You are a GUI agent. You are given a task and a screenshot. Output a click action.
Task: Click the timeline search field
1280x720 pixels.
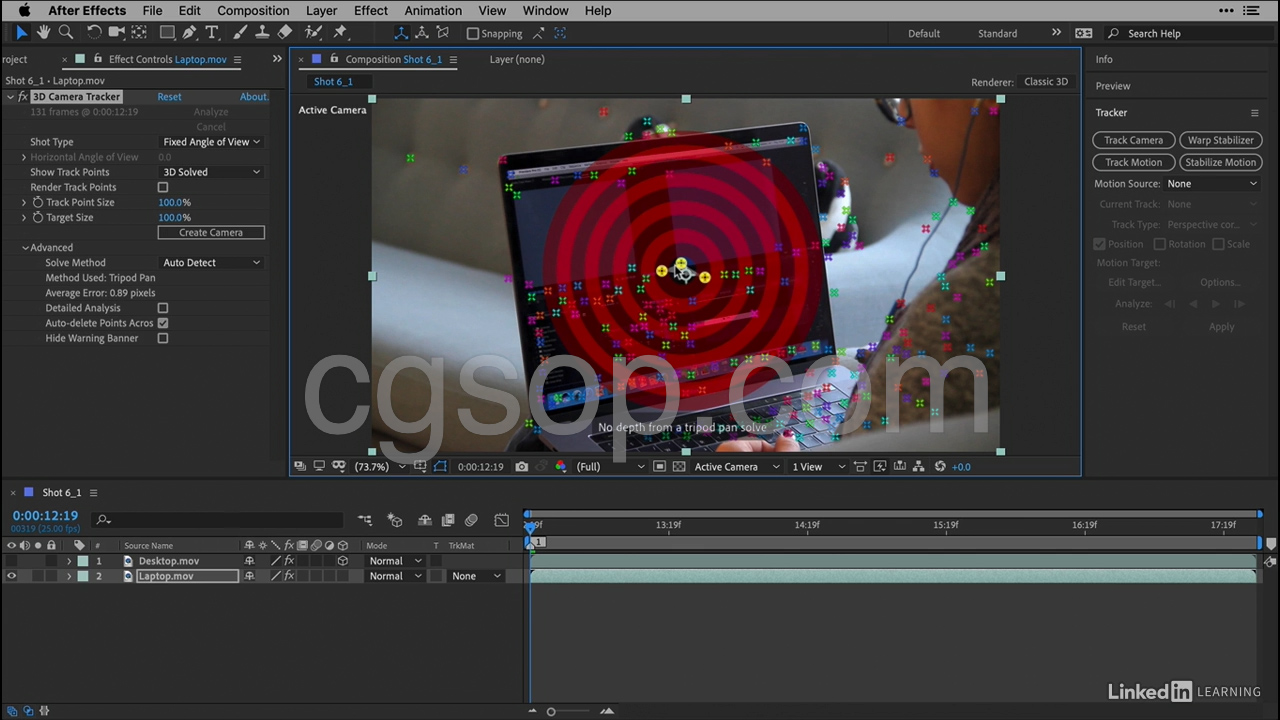[x=218, y=520]
